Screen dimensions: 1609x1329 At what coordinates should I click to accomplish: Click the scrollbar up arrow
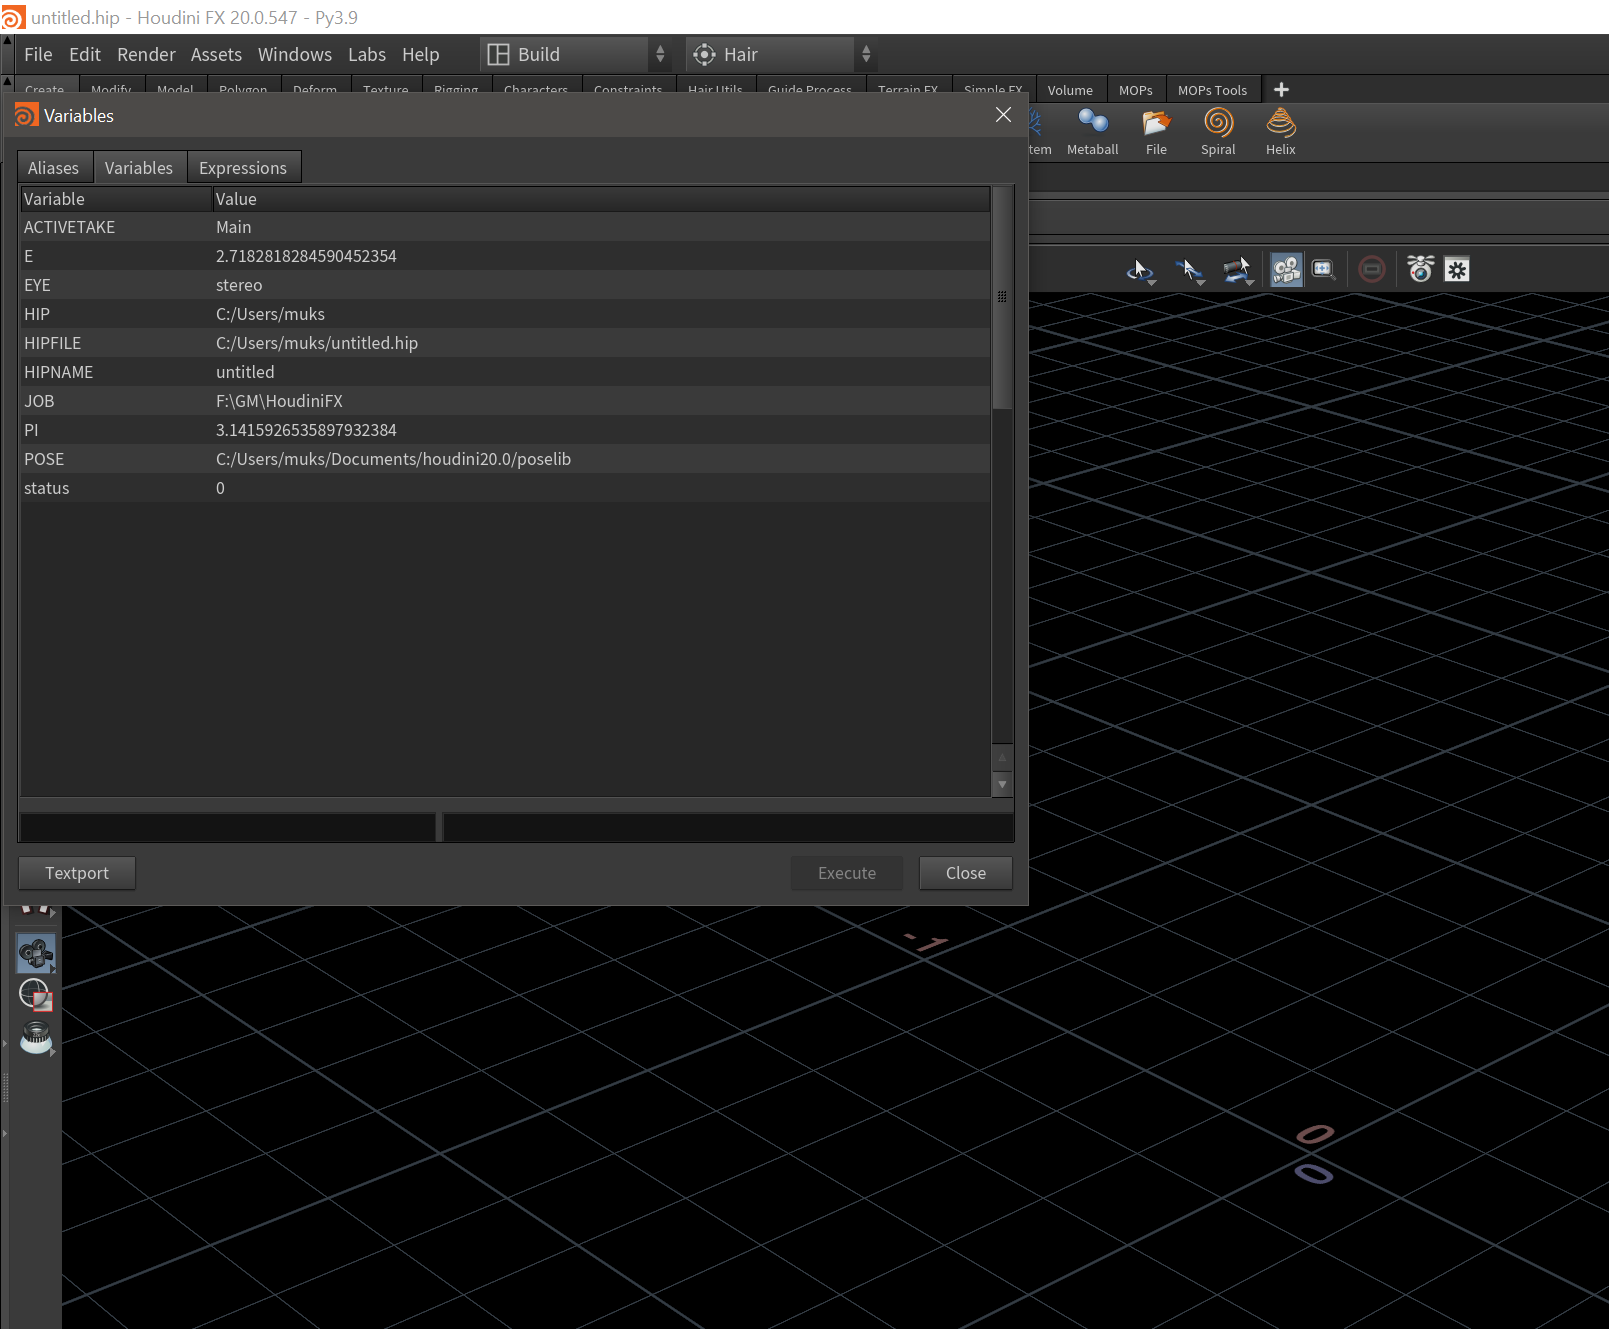[x=1002, y=758]
